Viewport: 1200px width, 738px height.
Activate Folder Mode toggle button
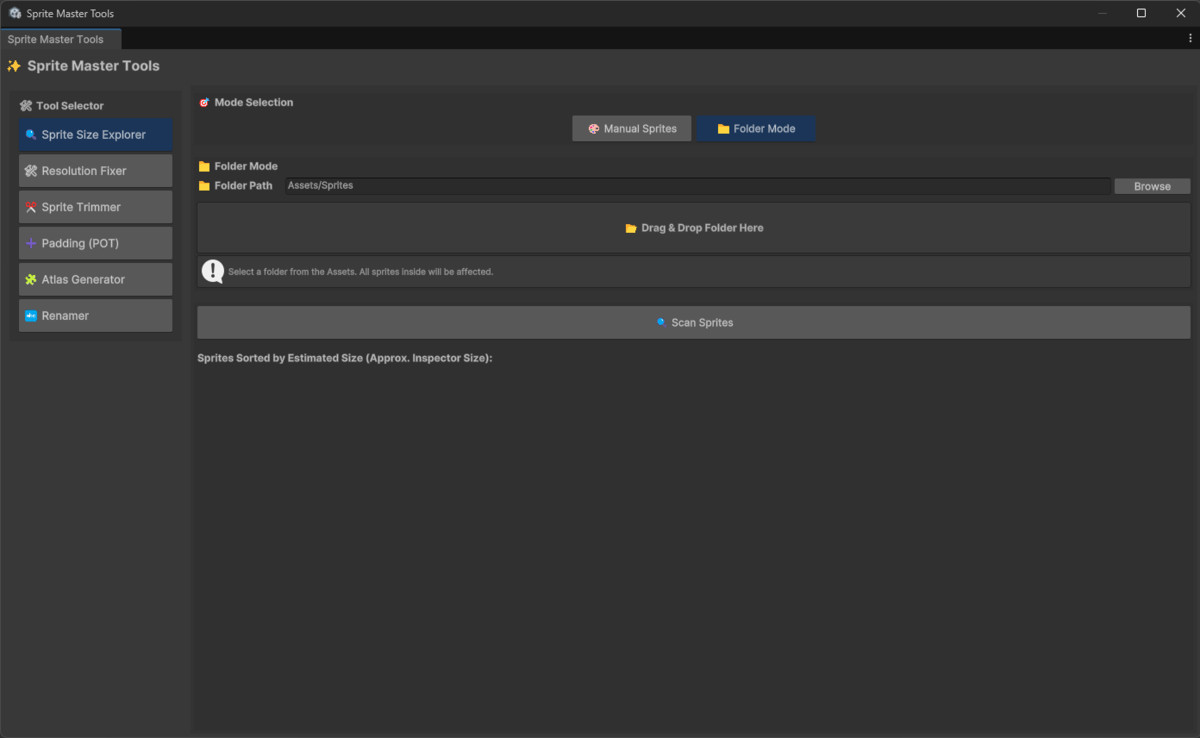click(756, 129)
